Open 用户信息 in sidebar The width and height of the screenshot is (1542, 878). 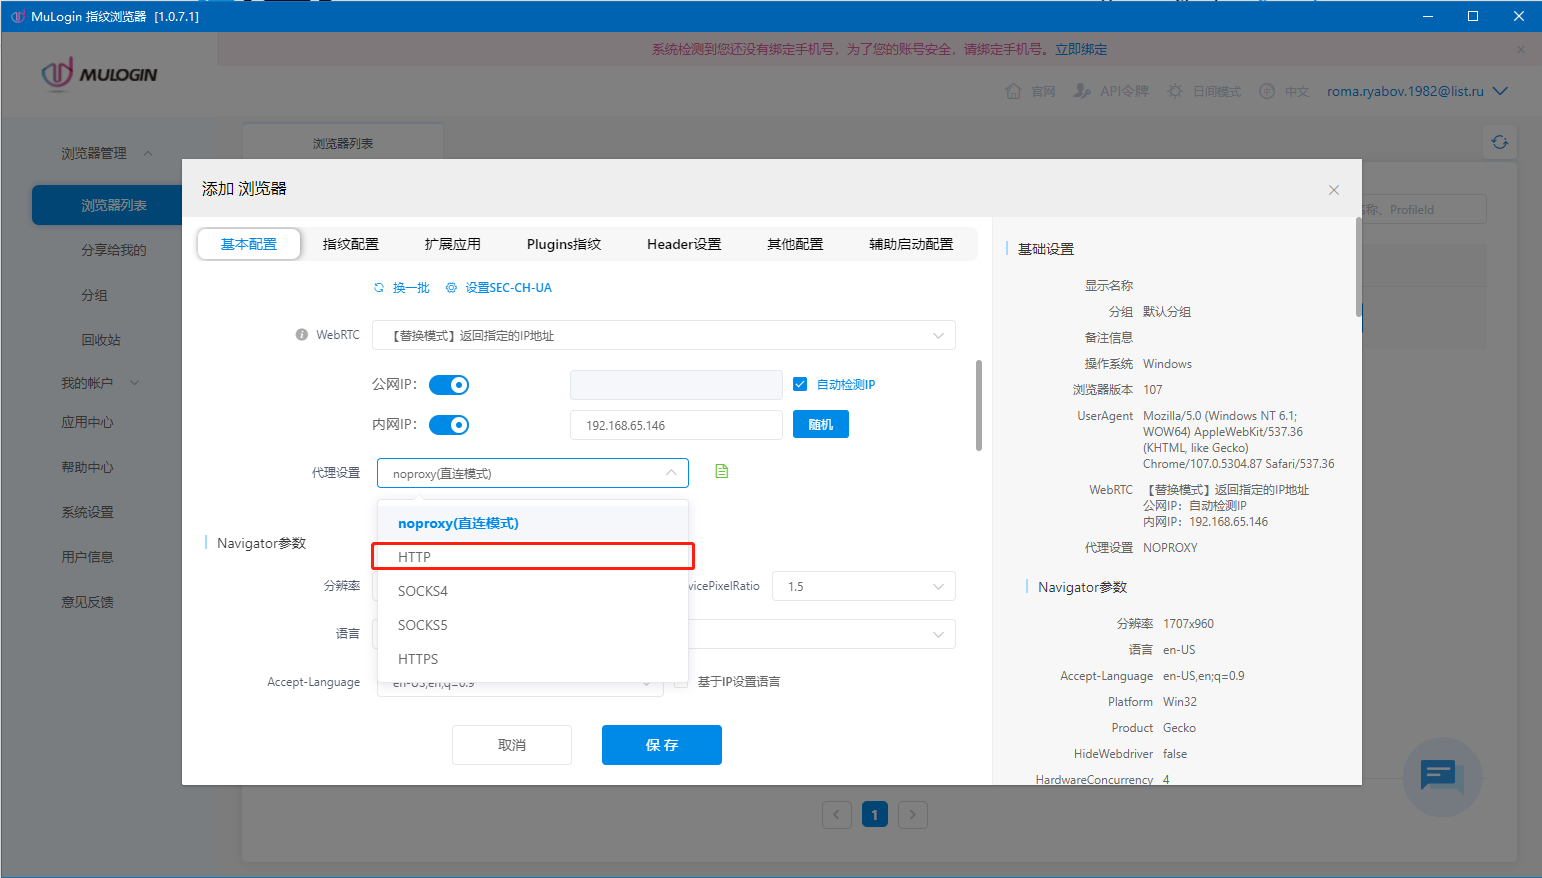pos(88,557)
